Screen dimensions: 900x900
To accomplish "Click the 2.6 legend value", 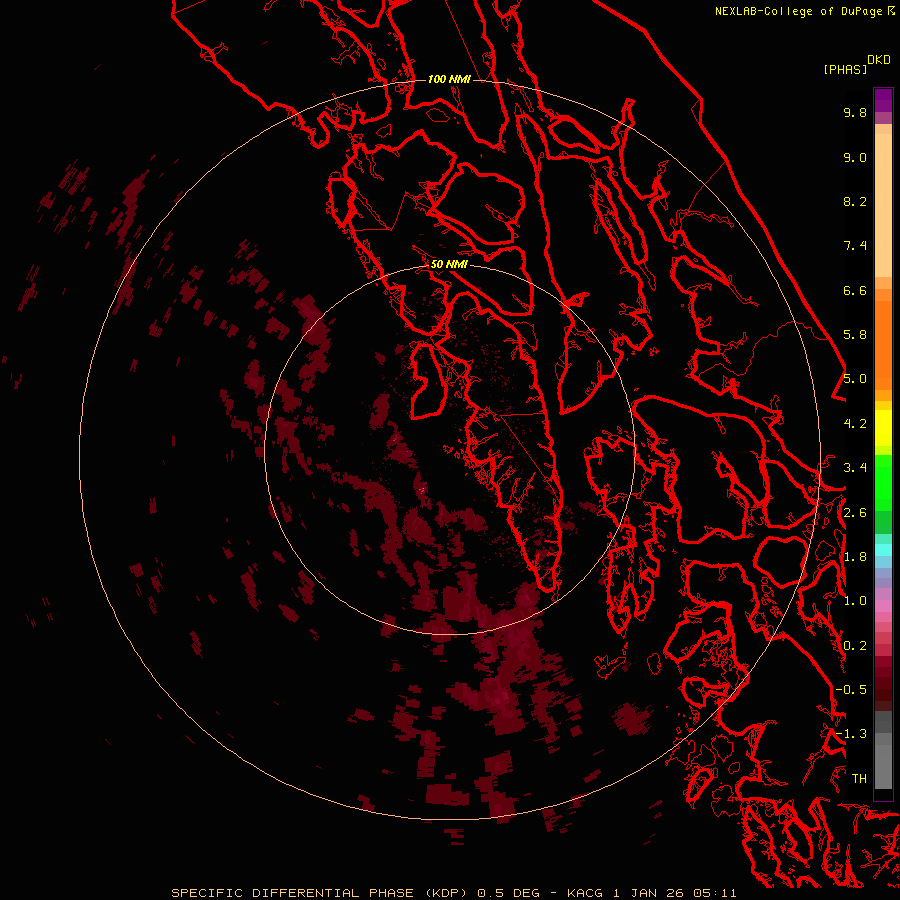I will click(855, 513).
